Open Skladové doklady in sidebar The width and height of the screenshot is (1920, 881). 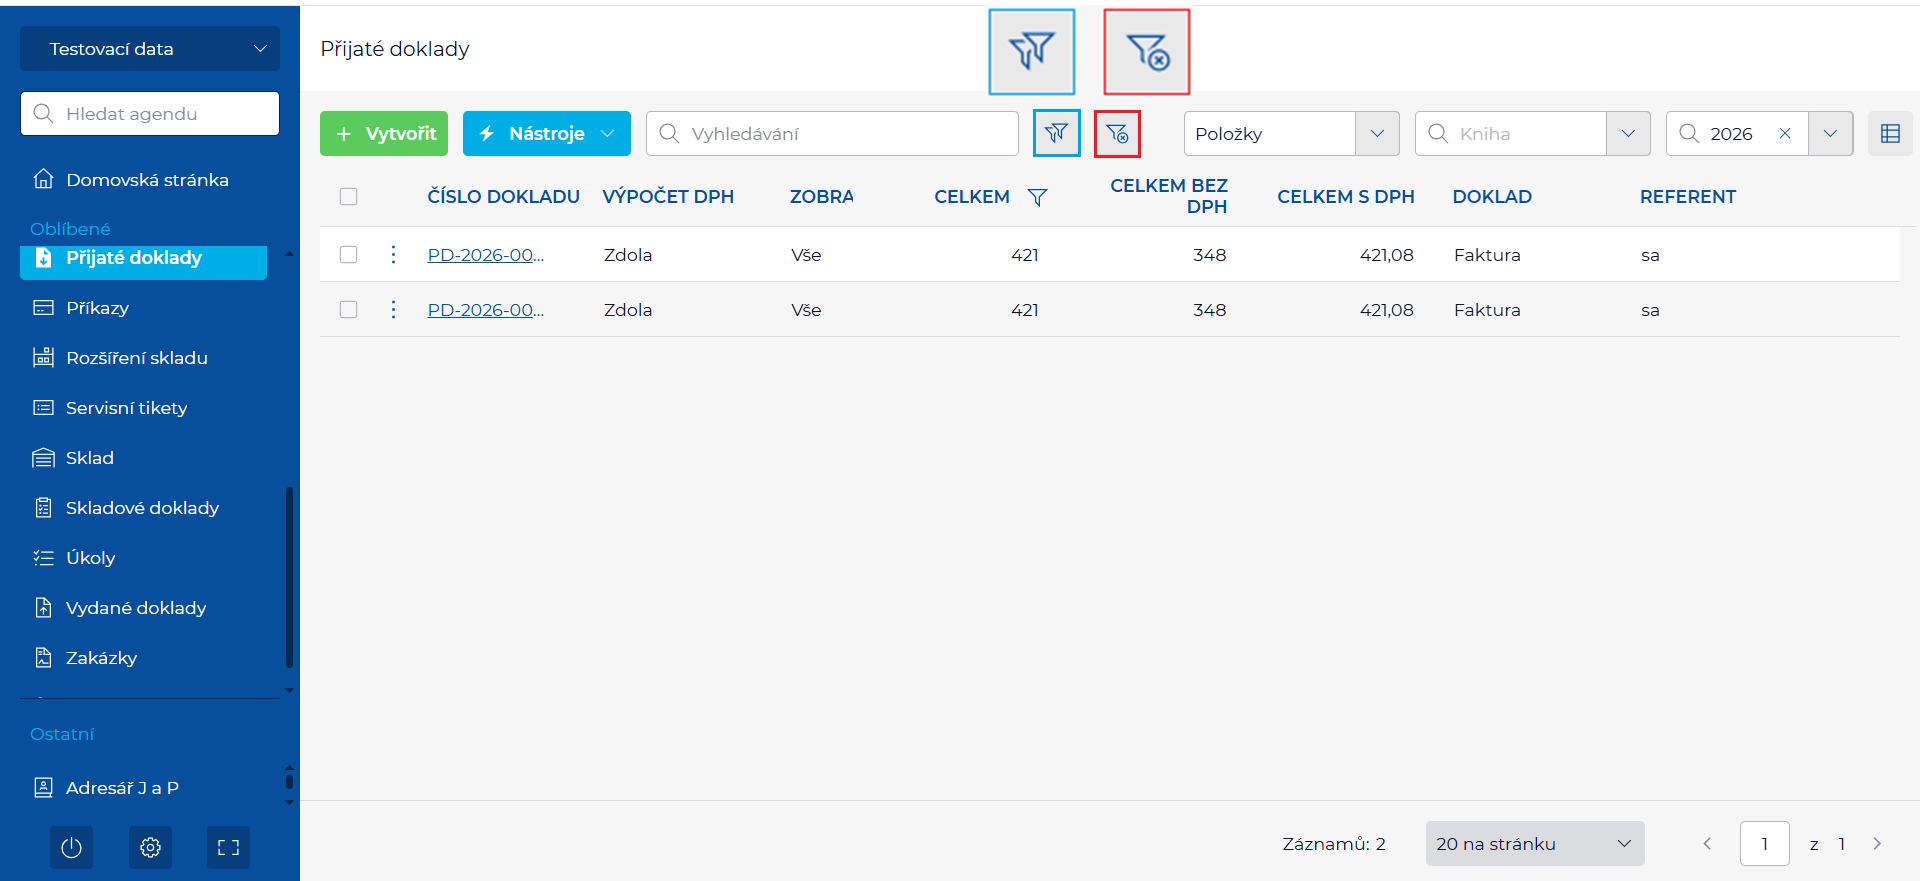pyautogui.click(x=143, y=508)
